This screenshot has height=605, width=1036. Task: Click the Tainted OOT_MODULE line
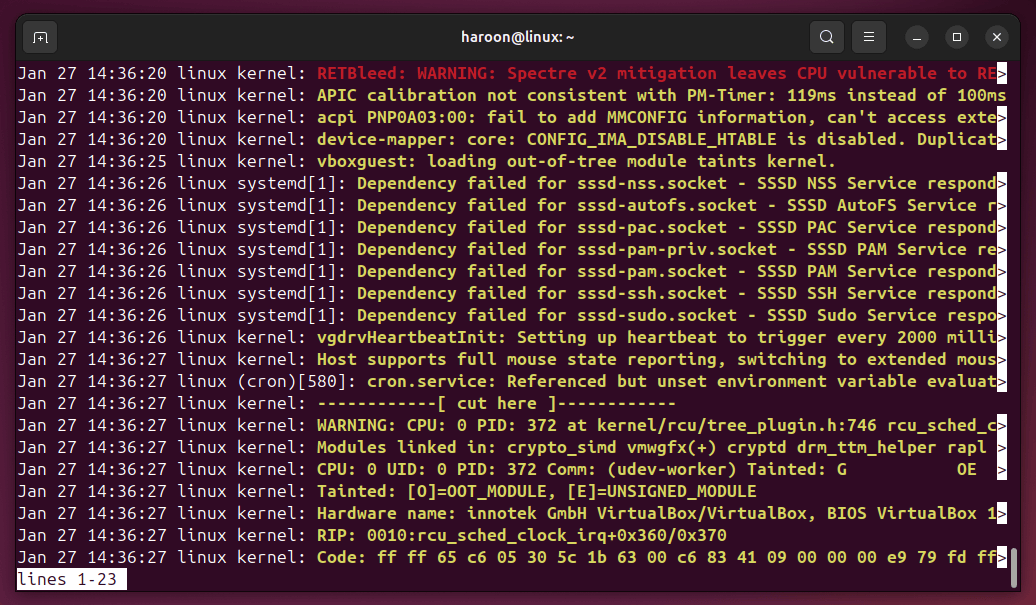click(536, 491)
